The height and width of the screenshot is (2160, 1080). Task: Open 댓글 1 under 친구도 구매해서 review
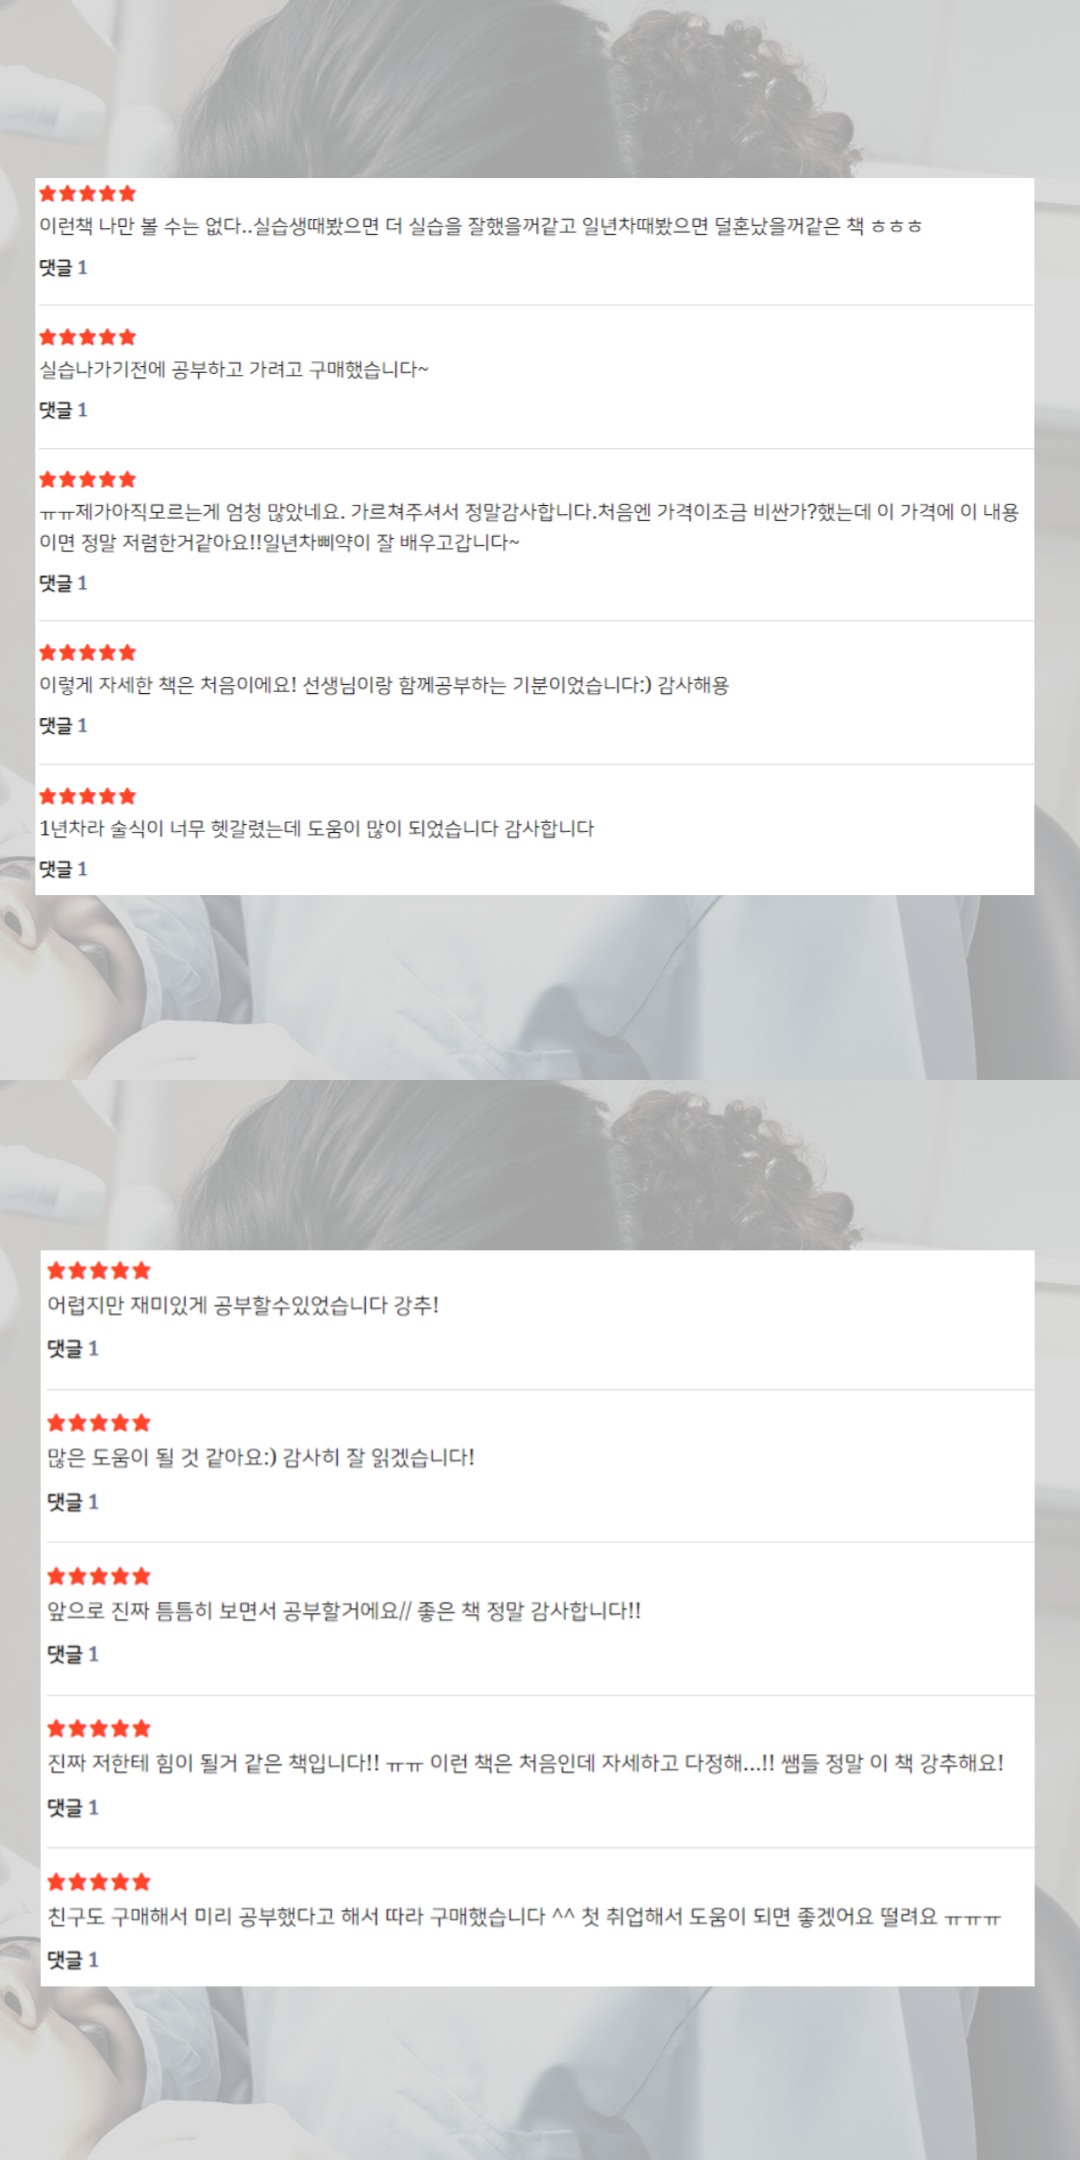tap(73, 1960)
